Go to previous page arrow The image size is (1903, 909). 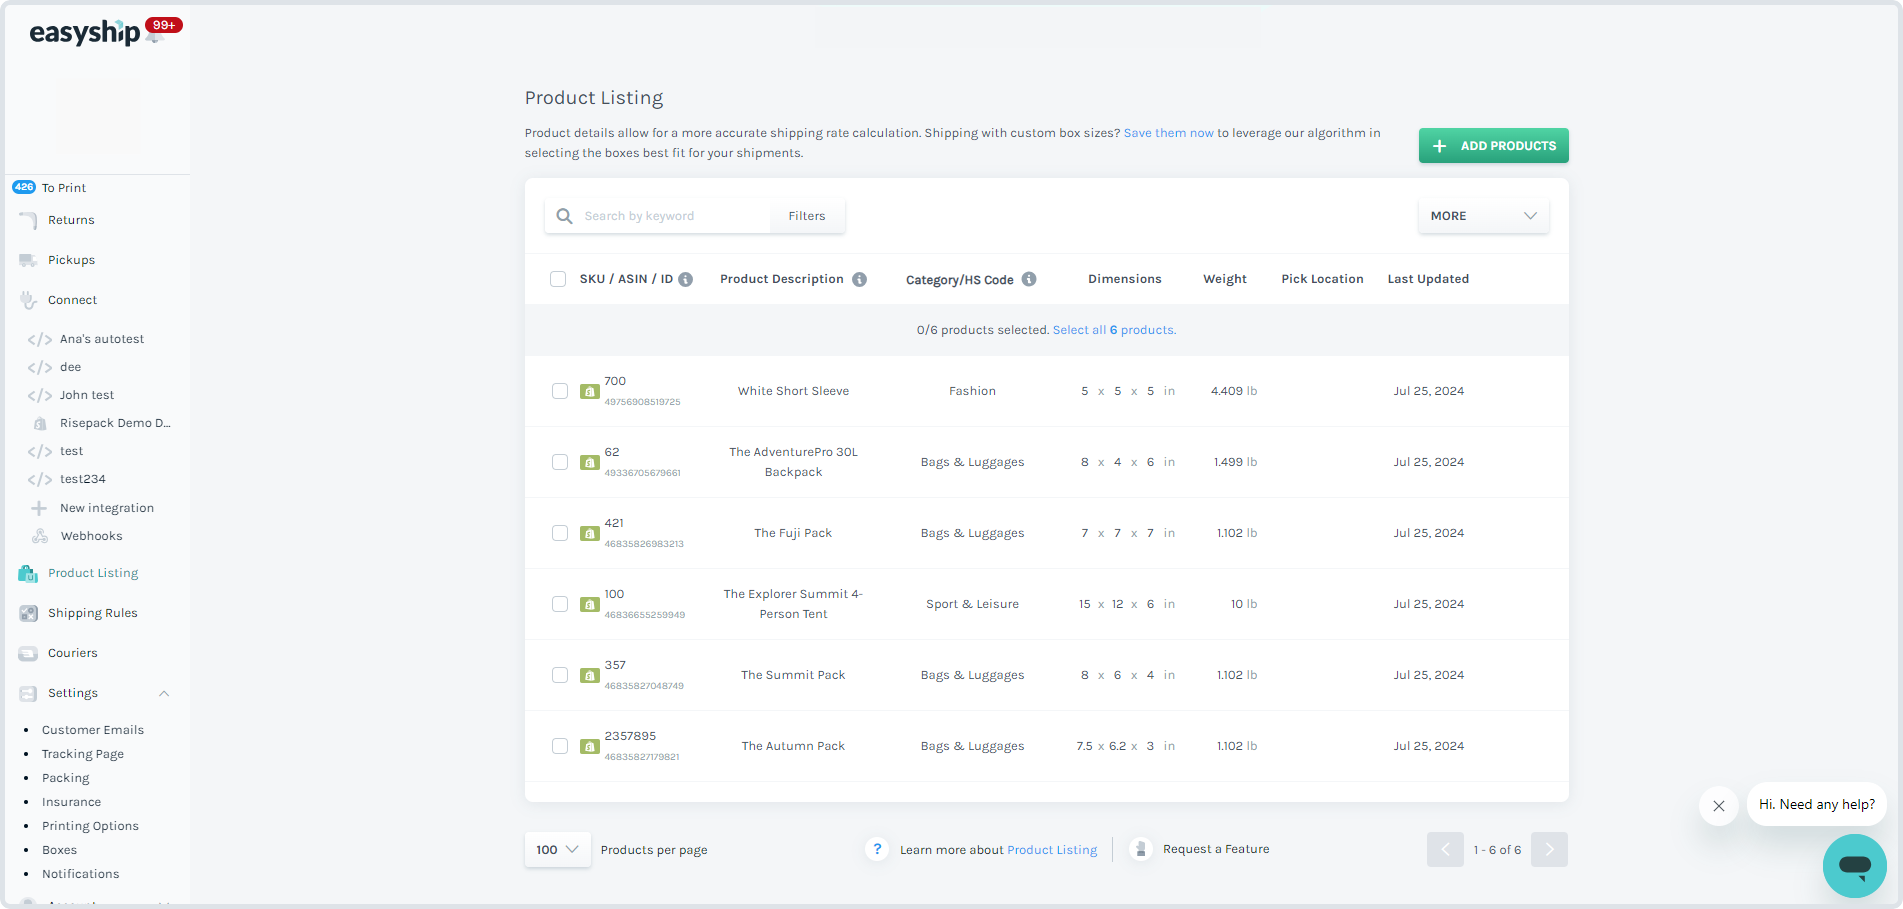click(x=1445, y=850)
